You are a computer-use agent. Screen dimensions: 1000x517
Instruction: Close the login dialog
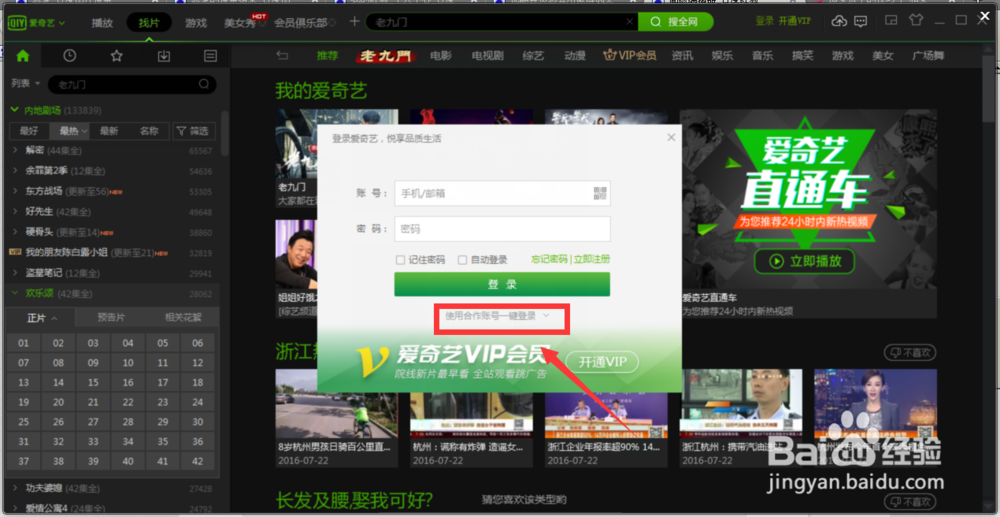[670, 137]
